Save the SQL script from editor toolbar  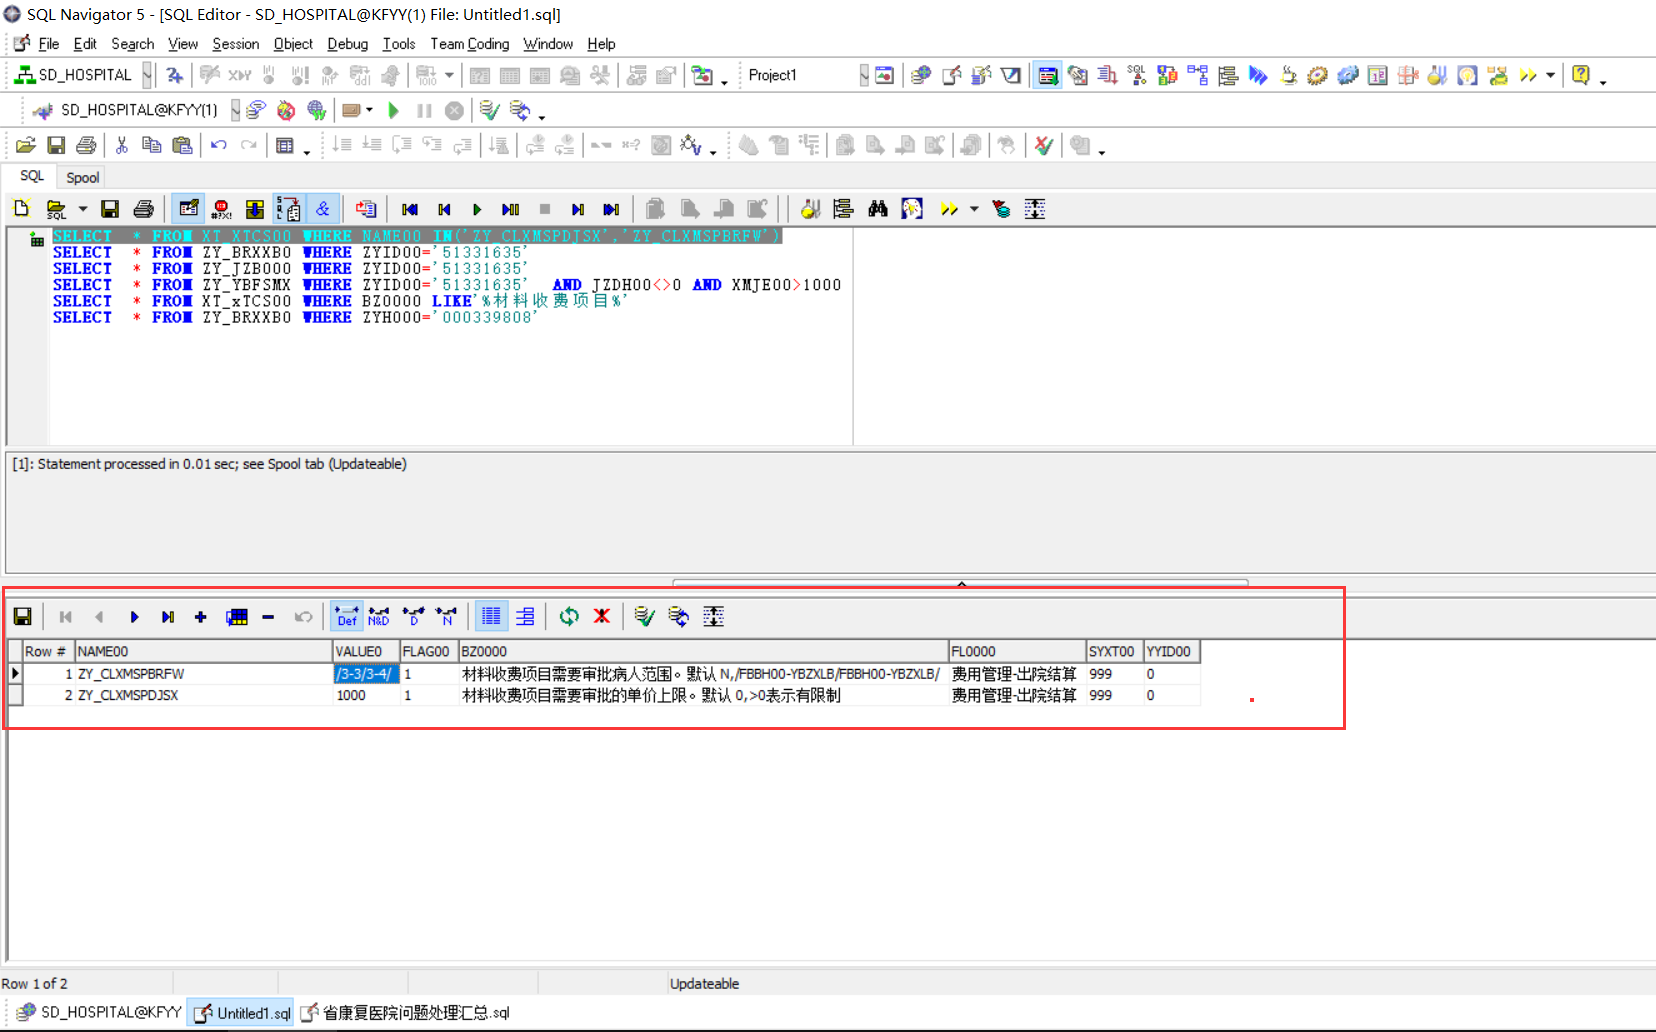click(110, 209)
